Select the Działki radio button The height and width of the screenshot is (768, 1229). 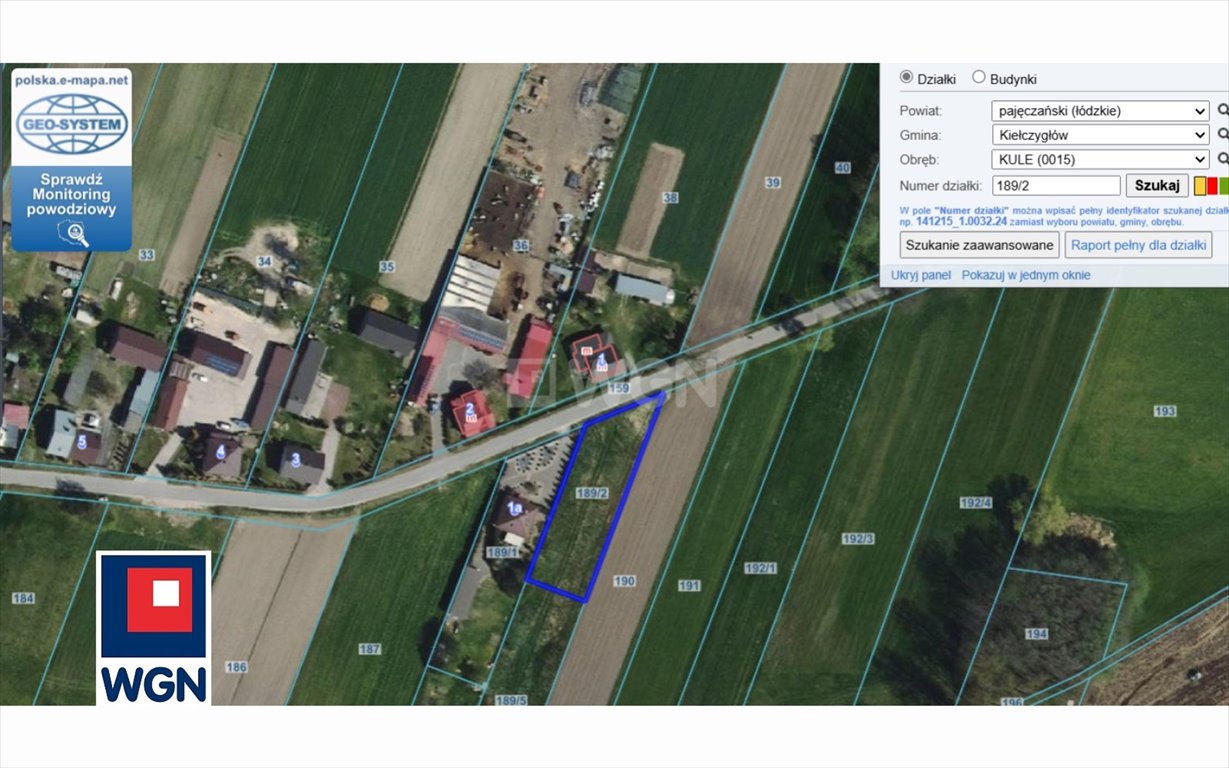coord(907,77)
